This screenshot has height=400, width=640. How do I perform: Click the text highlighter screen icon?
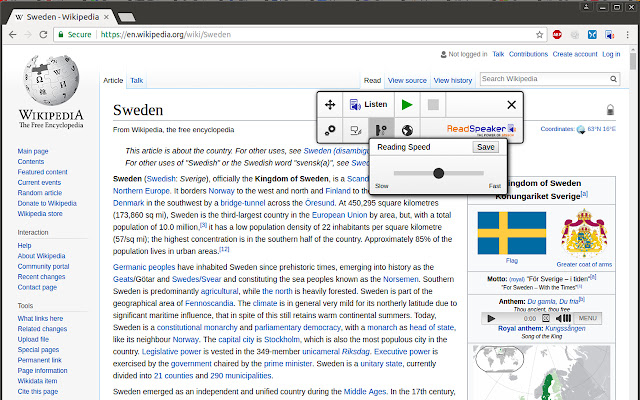click(356, 130)
